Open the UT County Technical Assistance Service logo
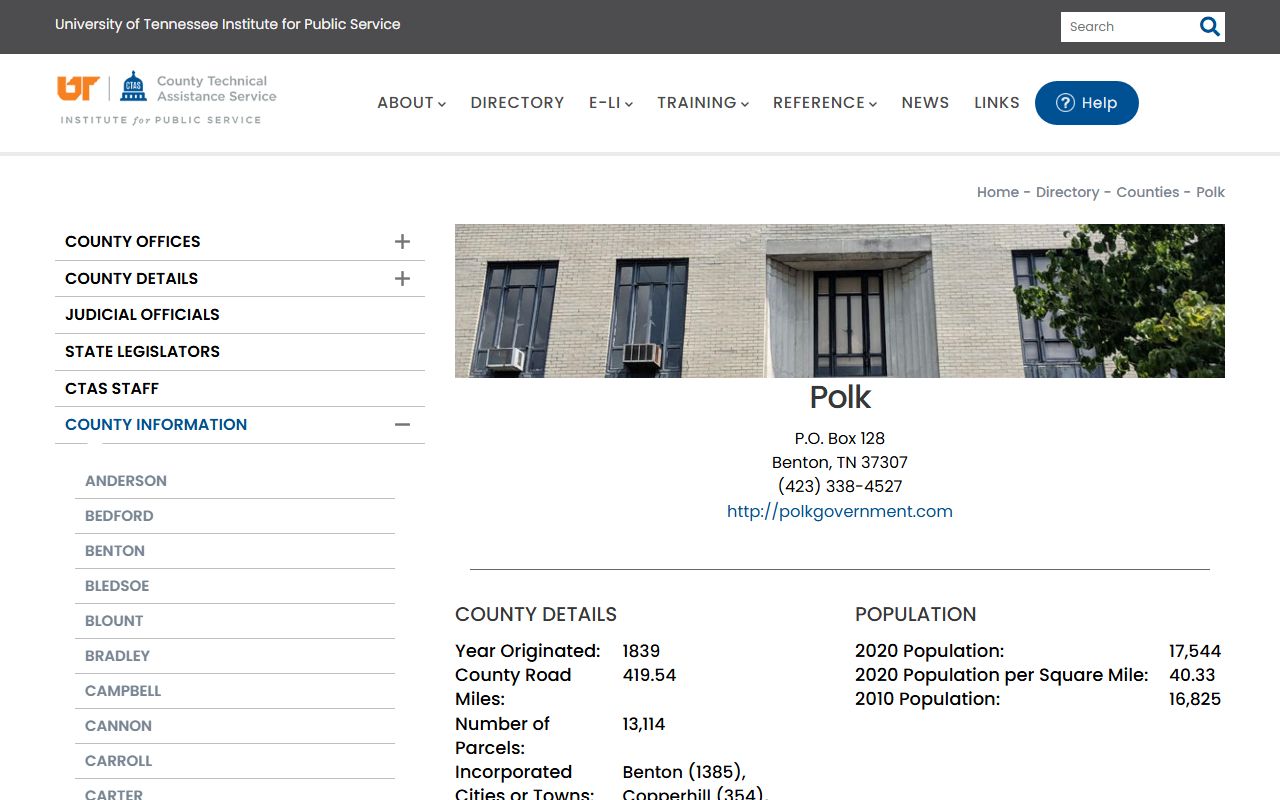 point(167,99)
